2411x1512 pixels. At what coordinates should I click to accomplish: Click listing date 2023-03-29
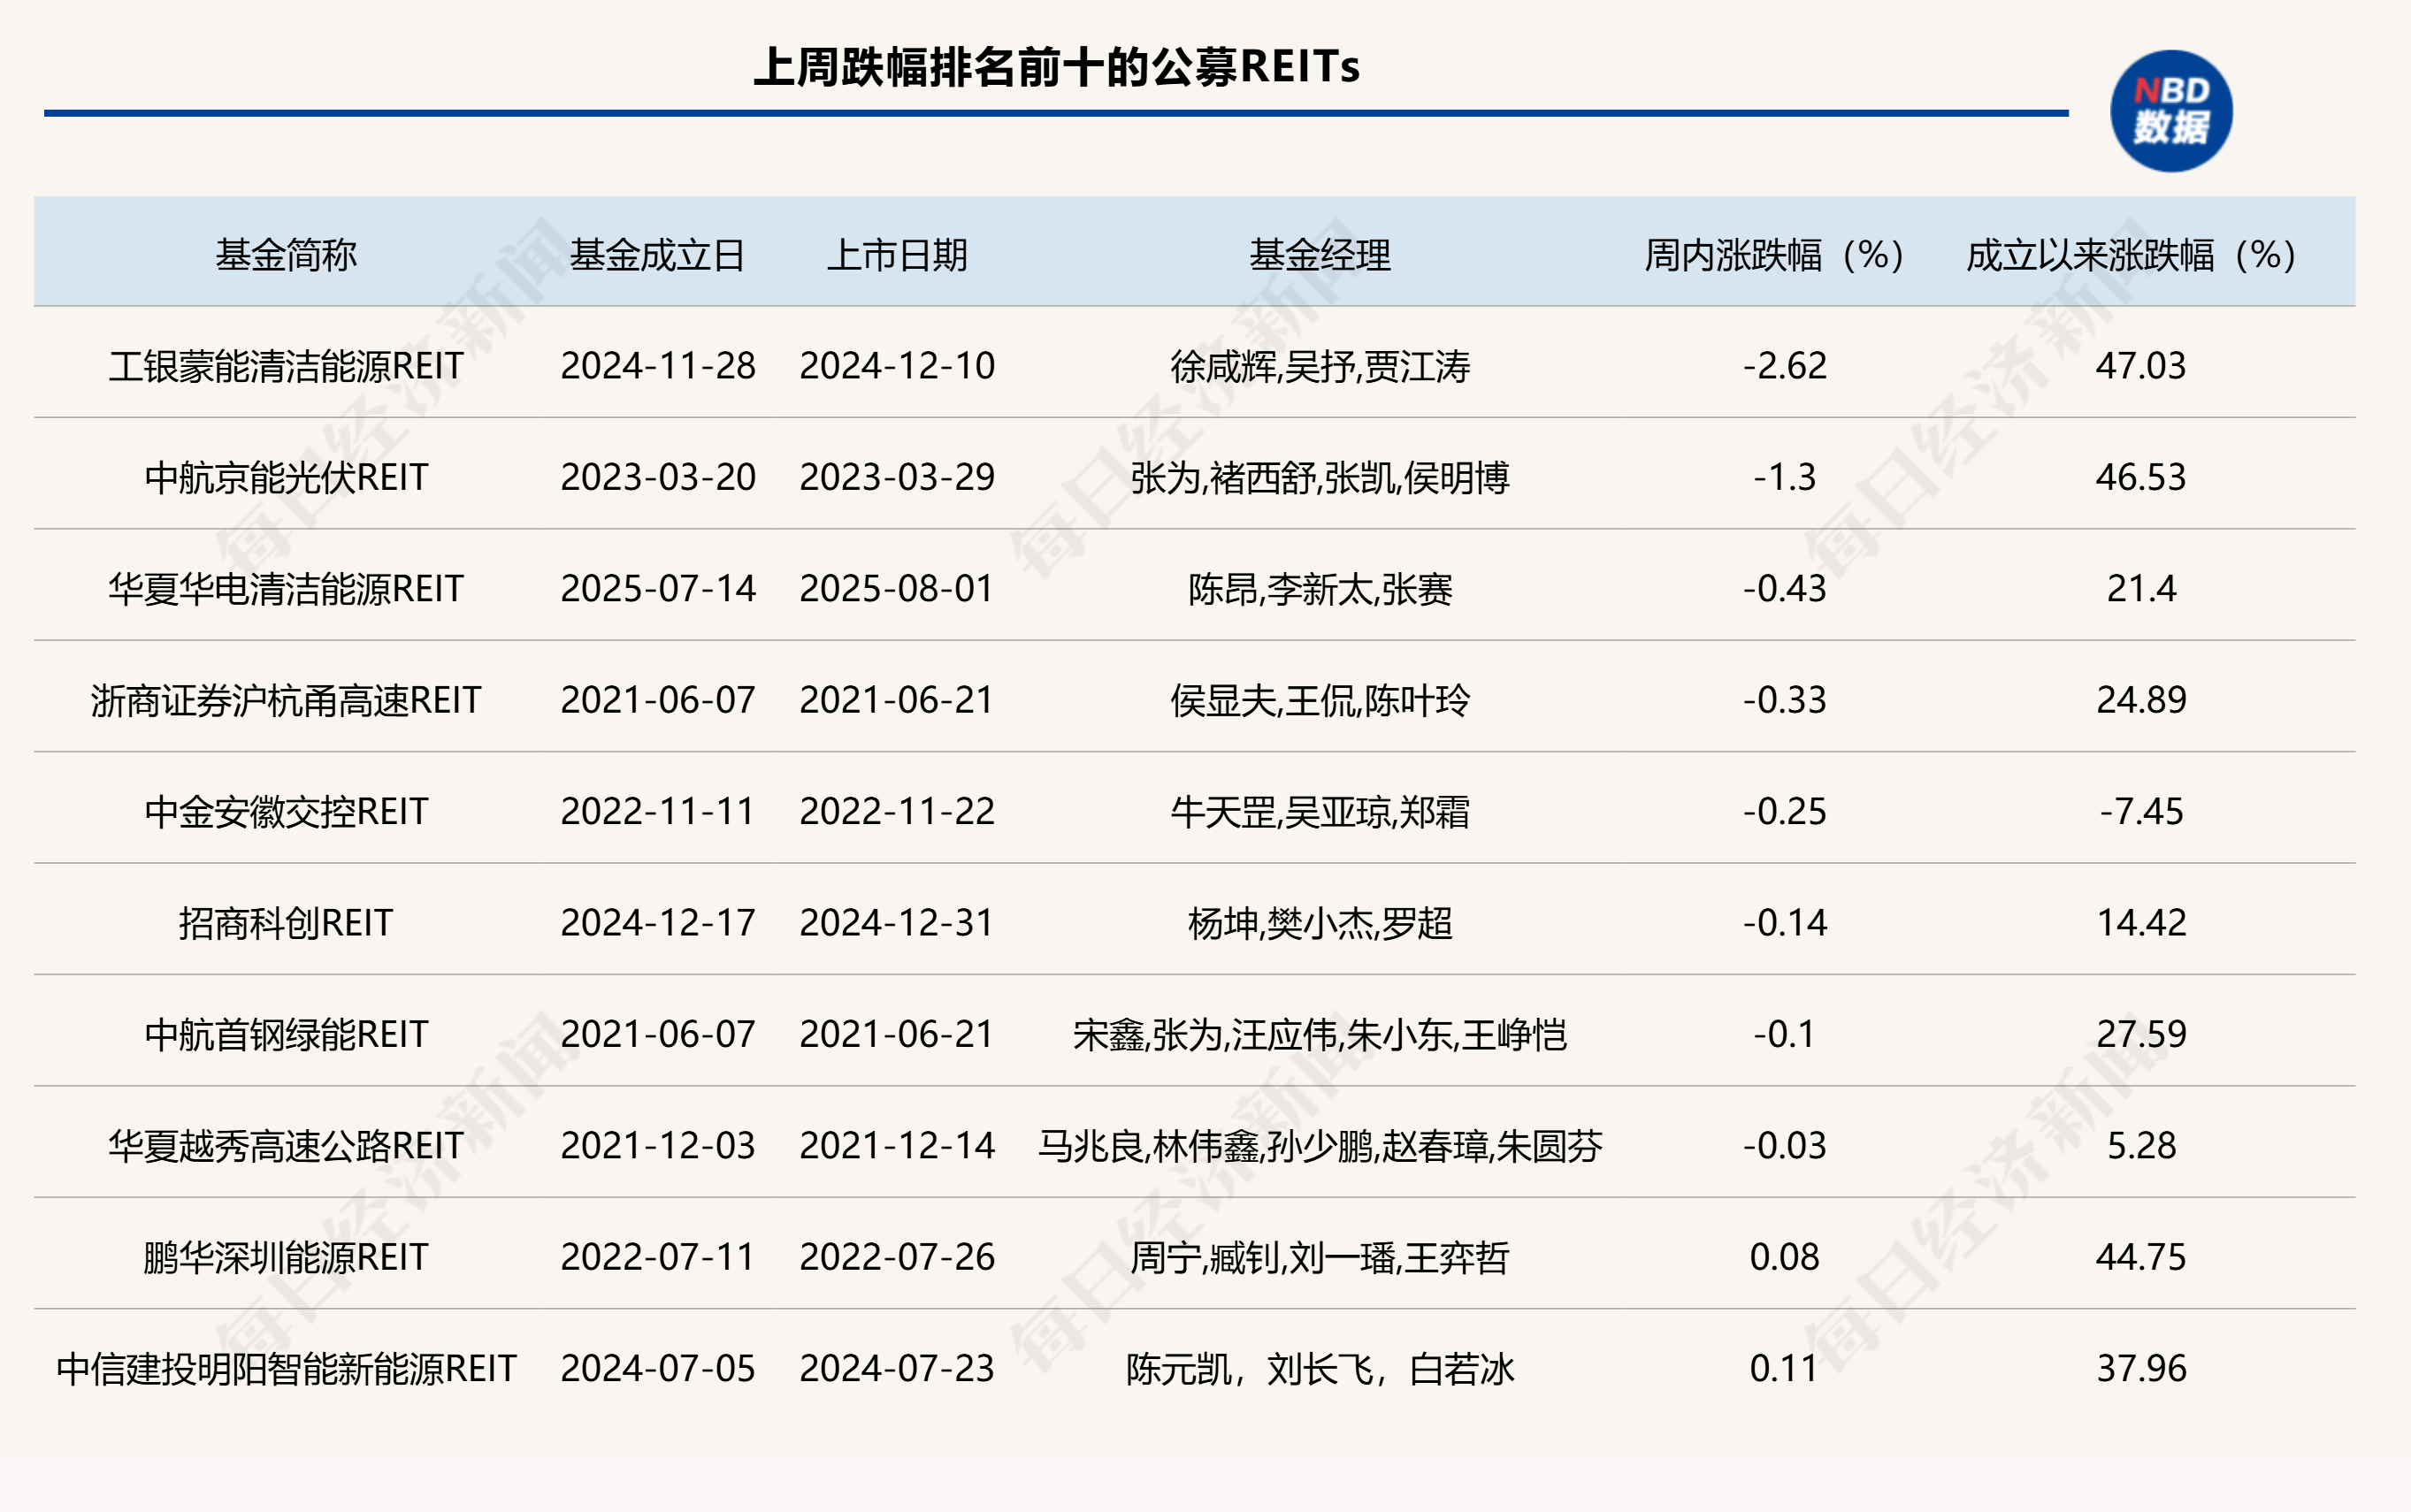(897, 477)
